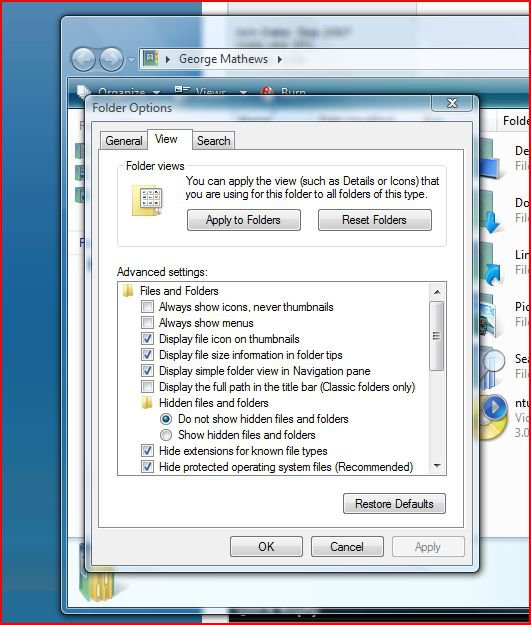Open the ntuser video file disc icon

click(x=493, y=418)
